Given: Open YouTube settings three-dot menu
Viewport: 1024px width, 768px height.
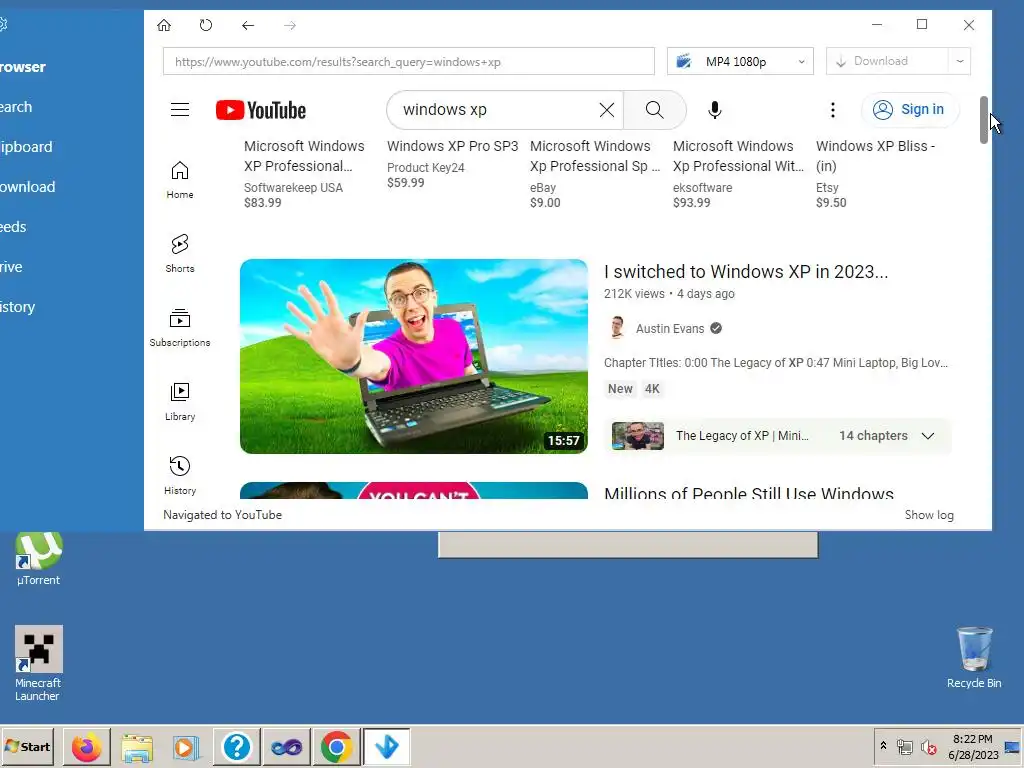Looking at the screenshot, I should point(833,110).
